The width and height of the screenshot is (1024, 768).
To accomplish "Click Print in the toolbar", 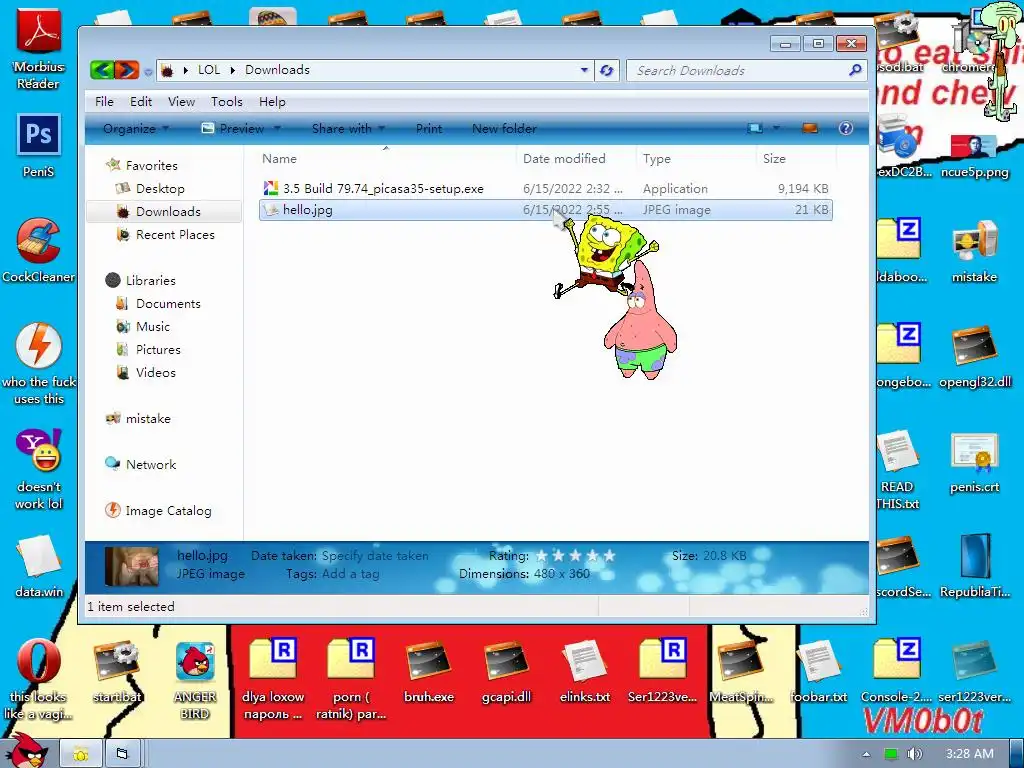I will (429, 129).
